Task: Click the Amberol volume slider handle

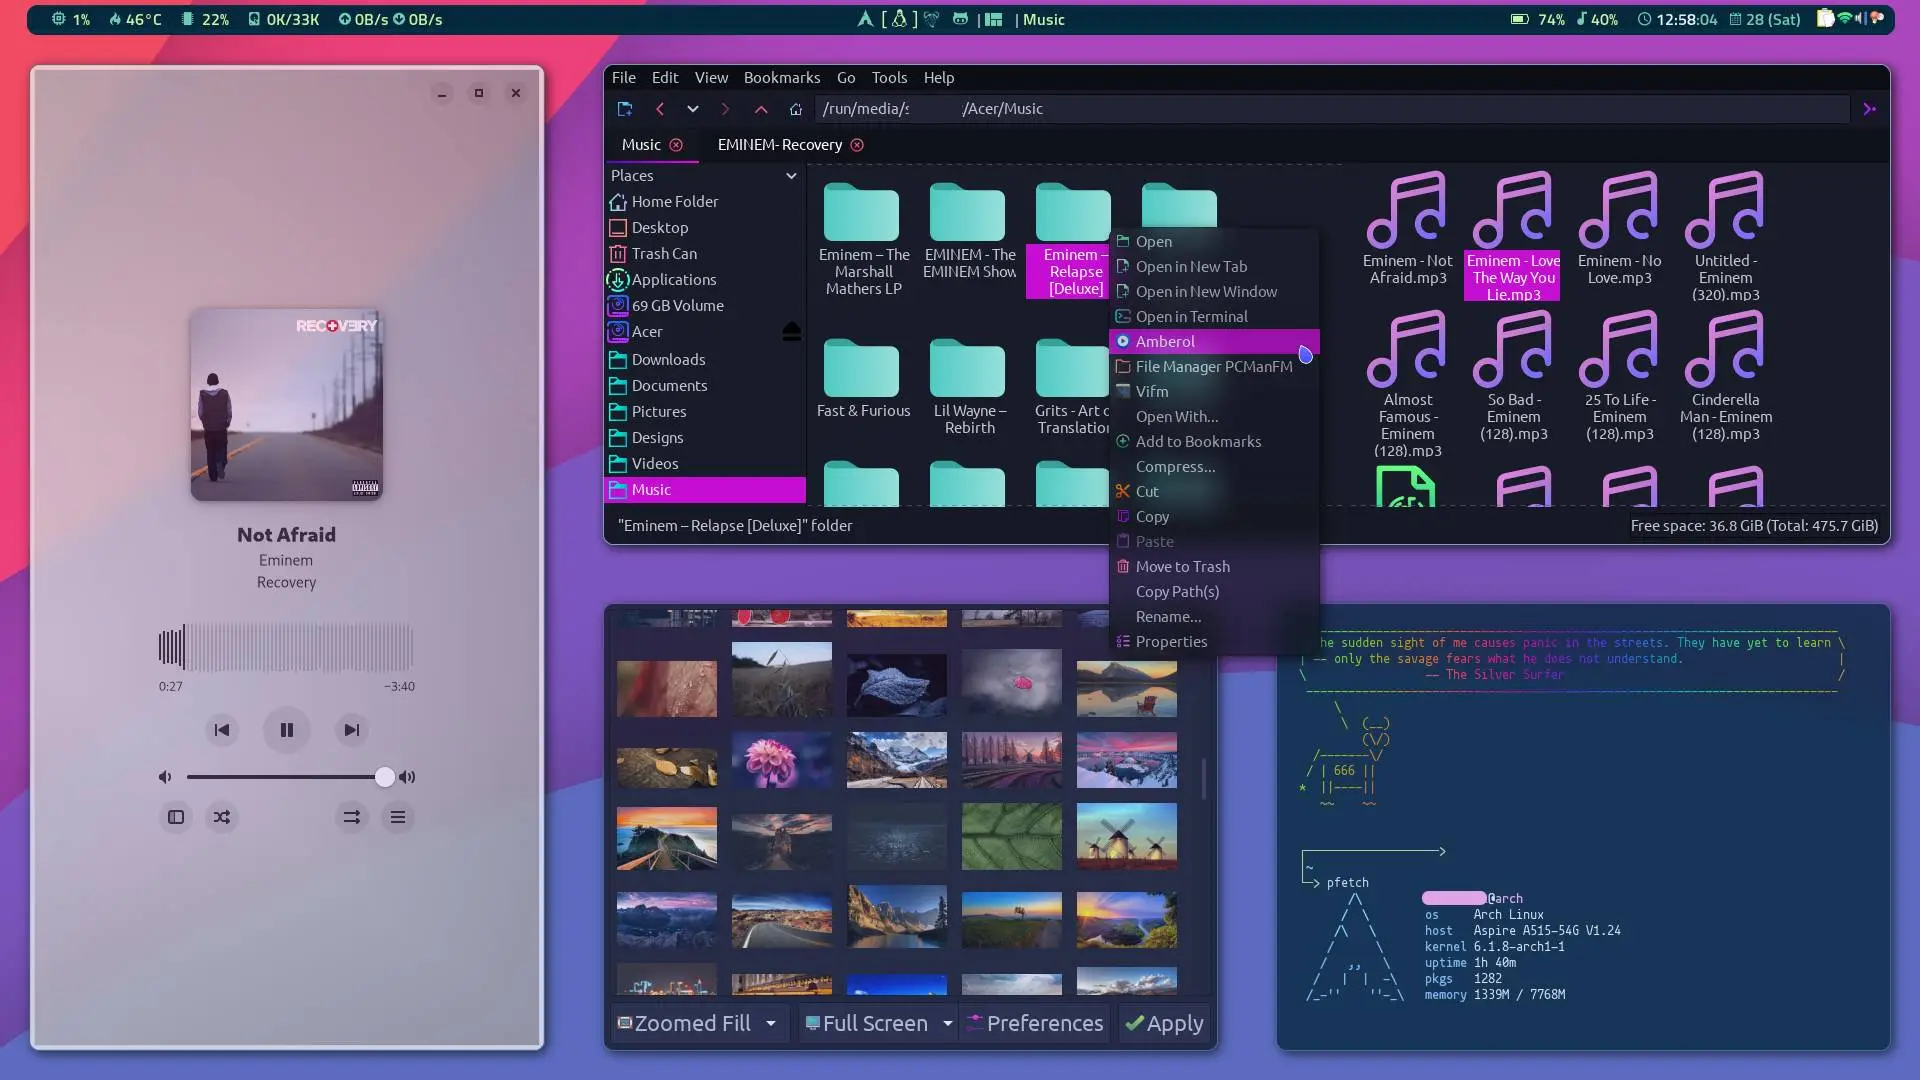Action: point(385,777)
